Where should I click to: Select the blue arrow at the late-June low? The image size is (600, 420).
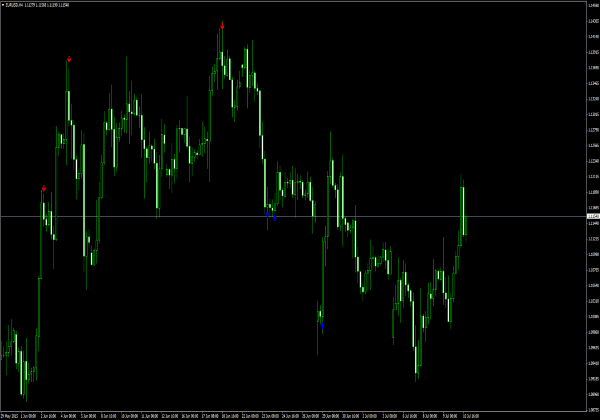tap(322, 326)
